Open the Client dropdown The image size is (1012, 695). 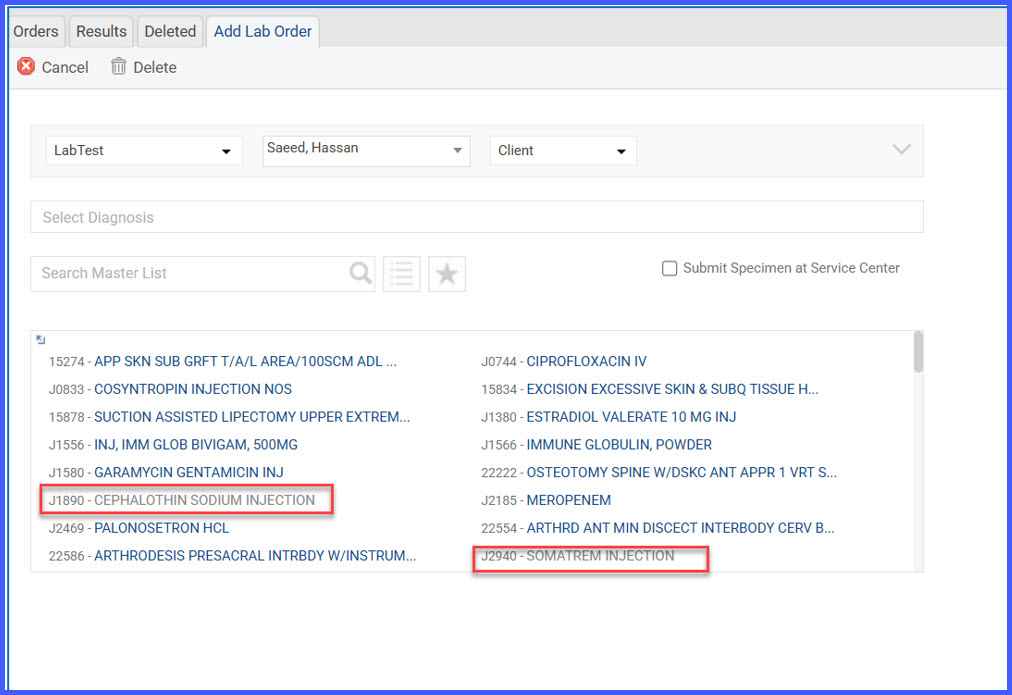pos(563,150)
